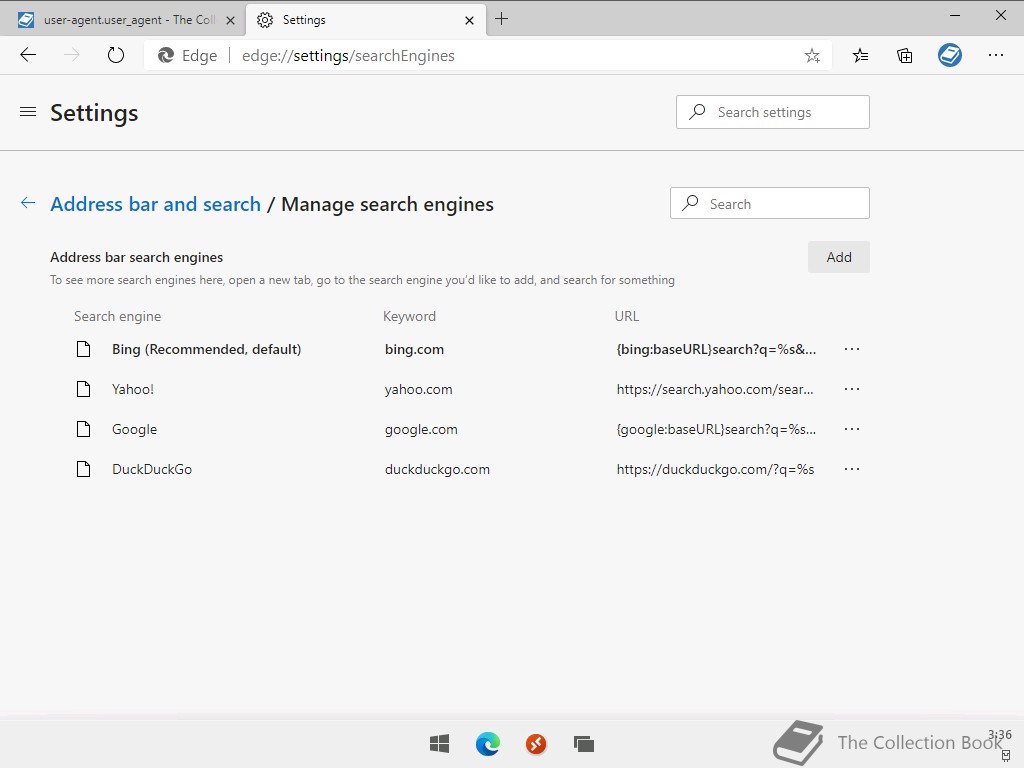Image resolution: width=1024 pixels, height=768 pixels.
Task: Click the URL column header
Action: (626, 316)
